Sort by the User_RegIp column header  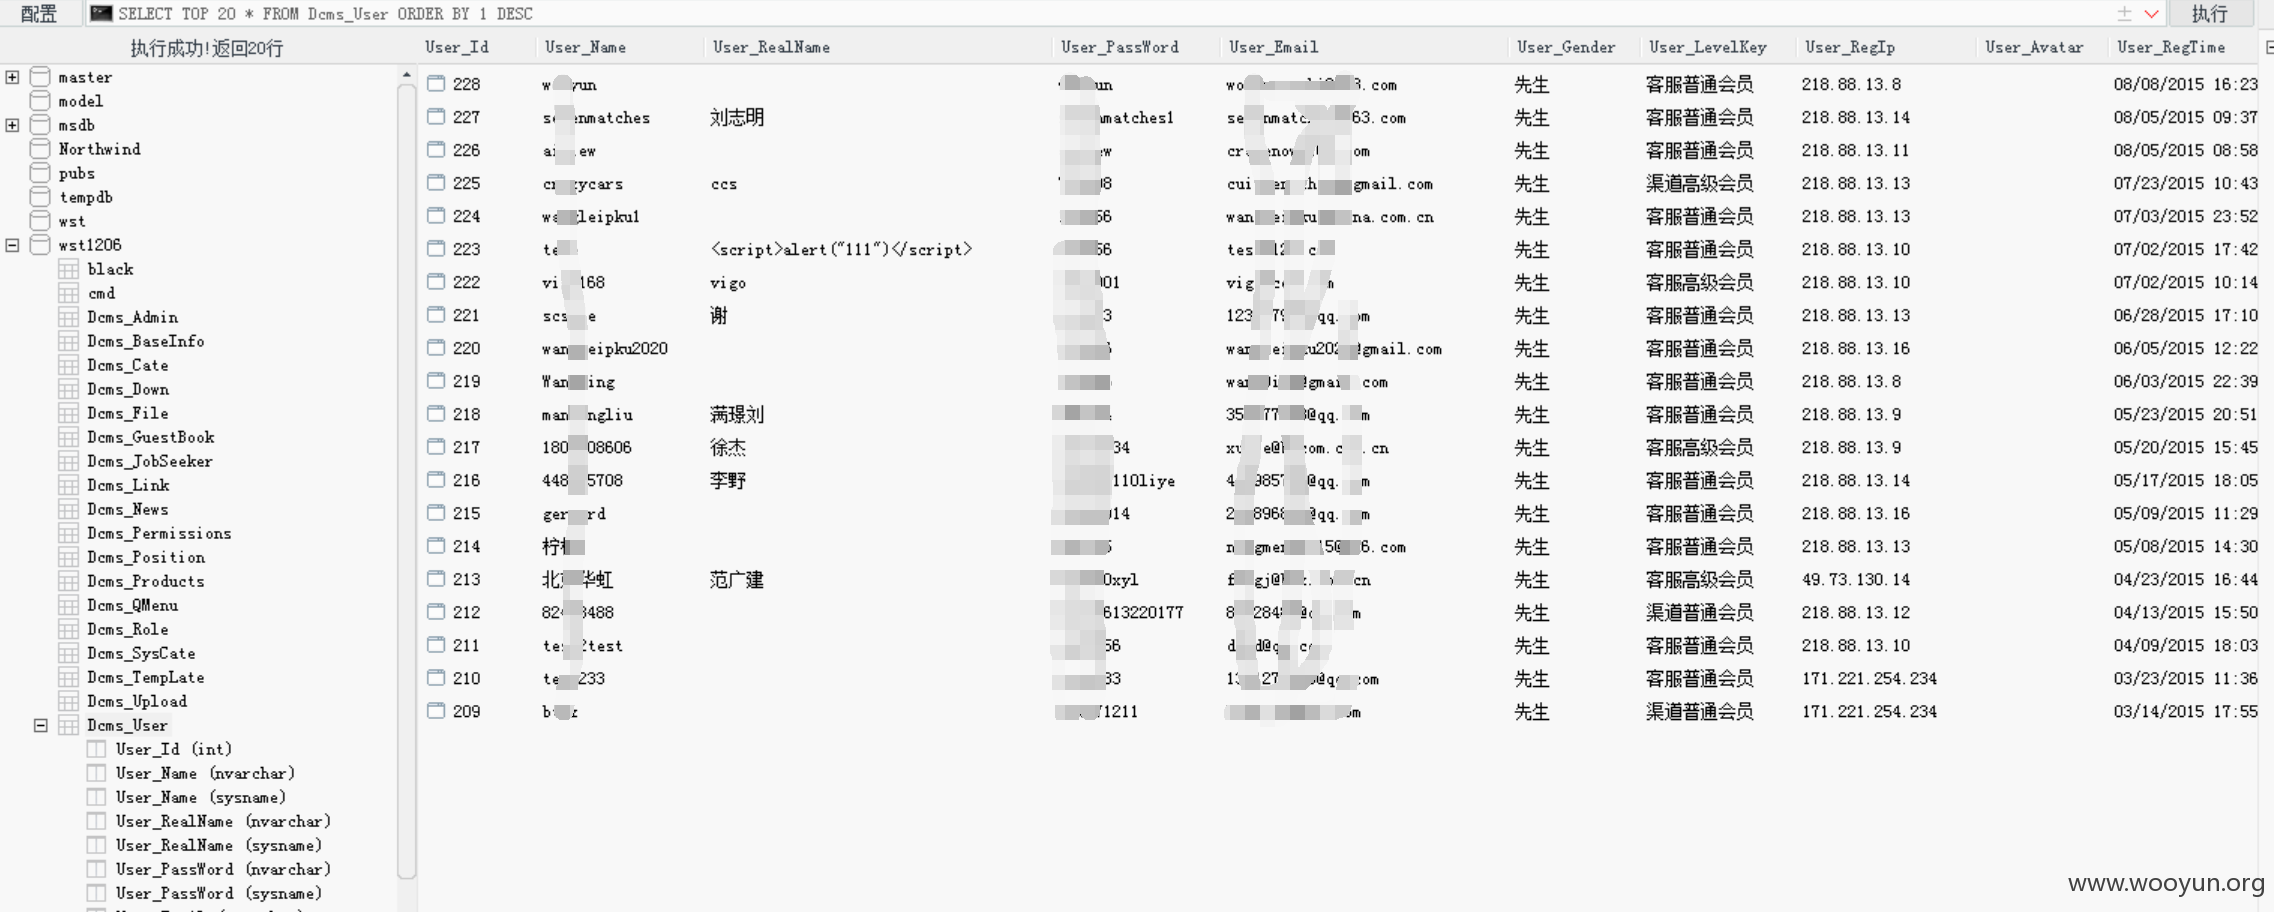click(x=1850, y=47)
